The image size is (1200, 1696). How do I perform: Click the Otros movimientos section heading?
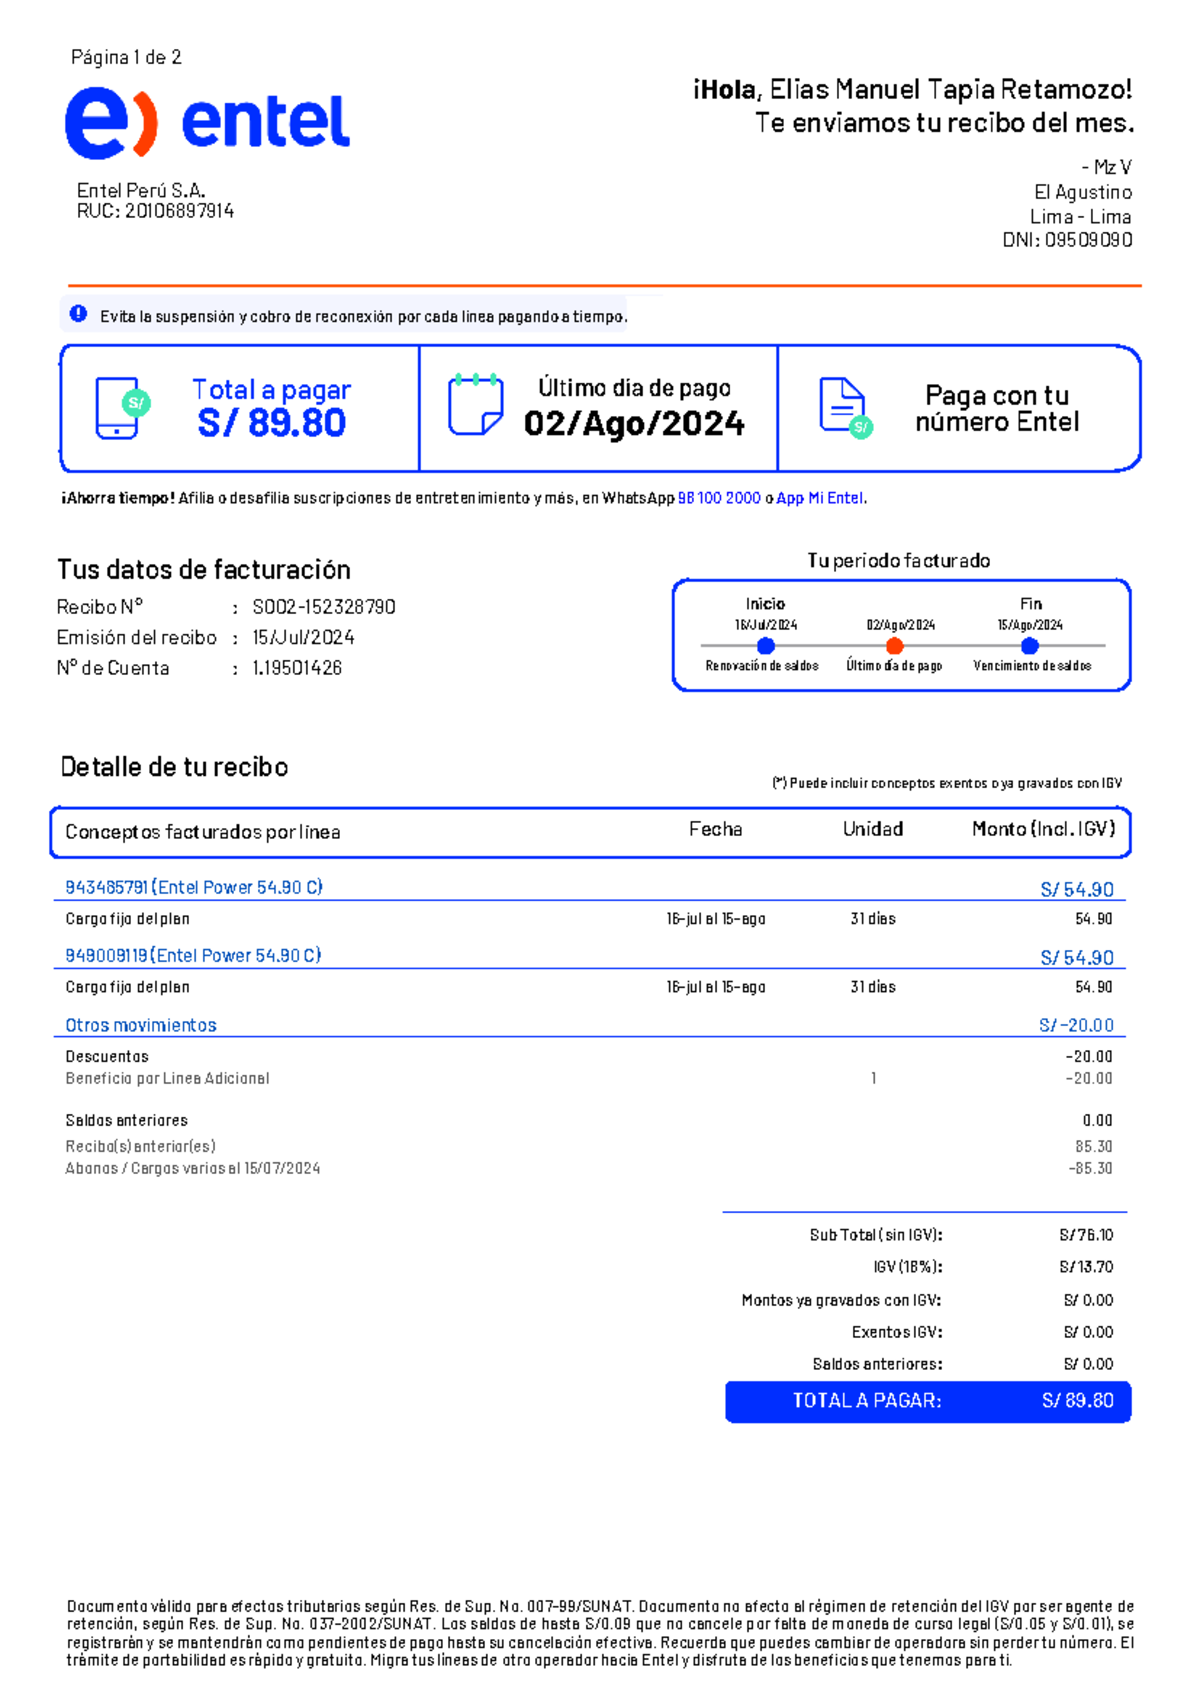pyautogui.click(x=141, y=1025)
